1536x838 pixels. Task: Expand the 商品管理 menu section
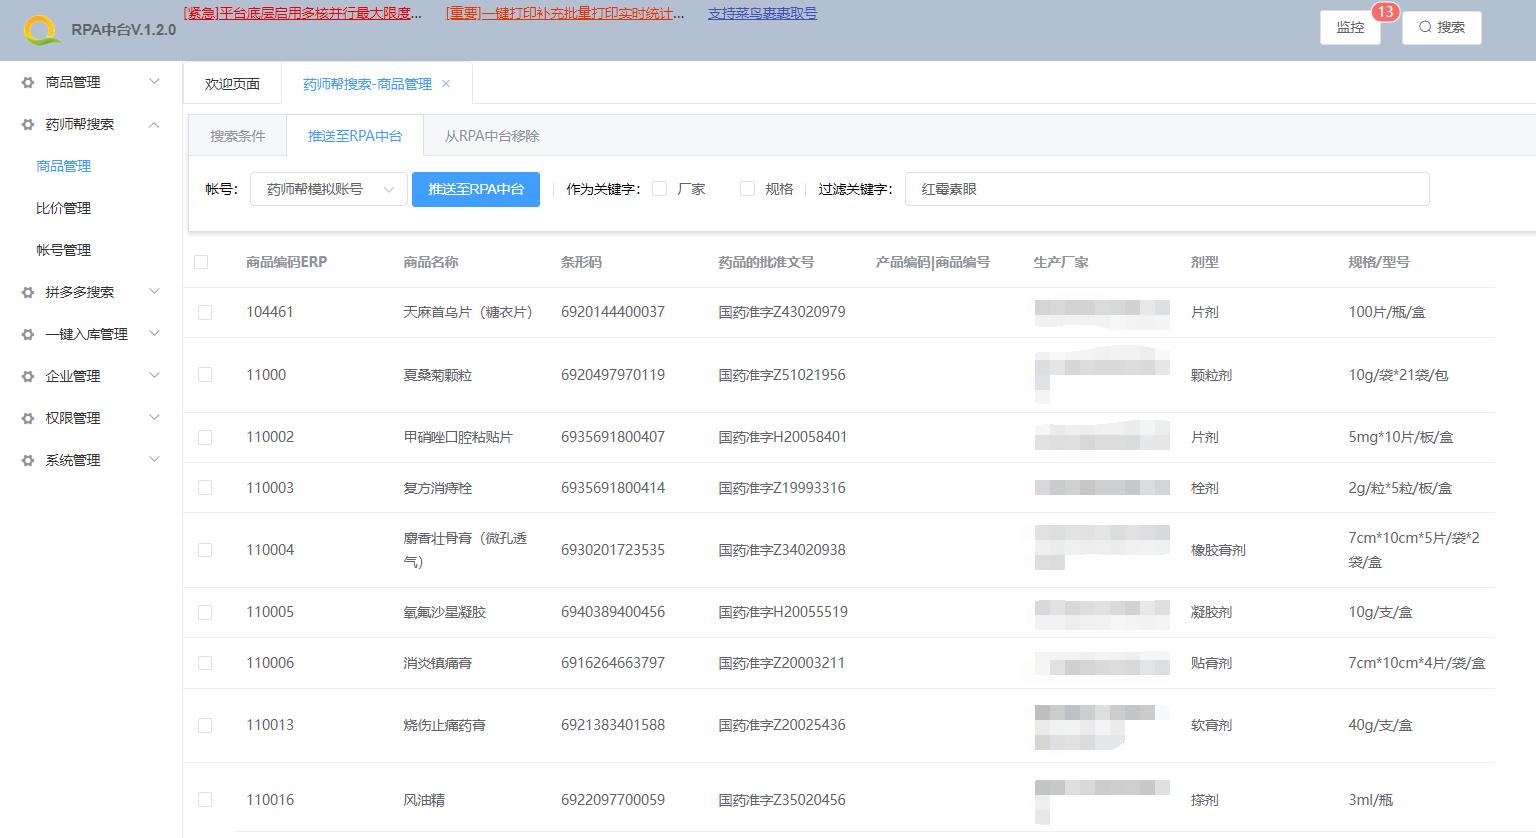click(153, 82)
